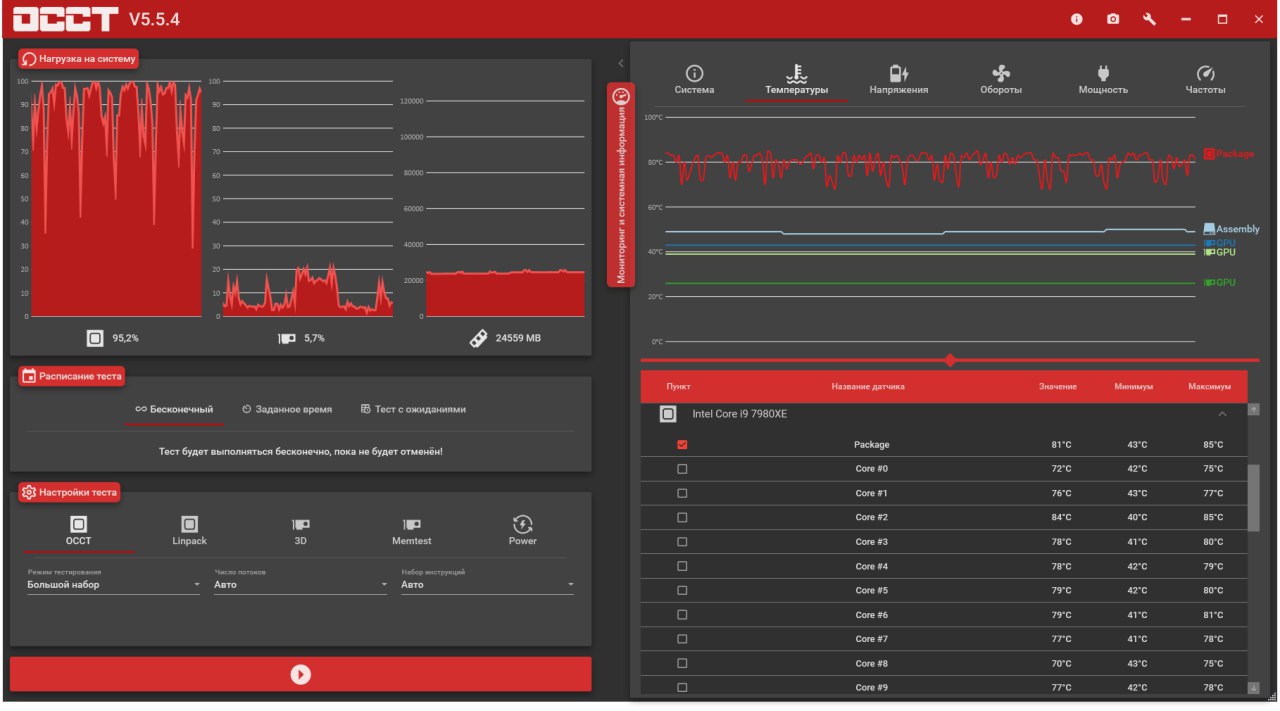Select the Memtest test type

click(411, 531)
